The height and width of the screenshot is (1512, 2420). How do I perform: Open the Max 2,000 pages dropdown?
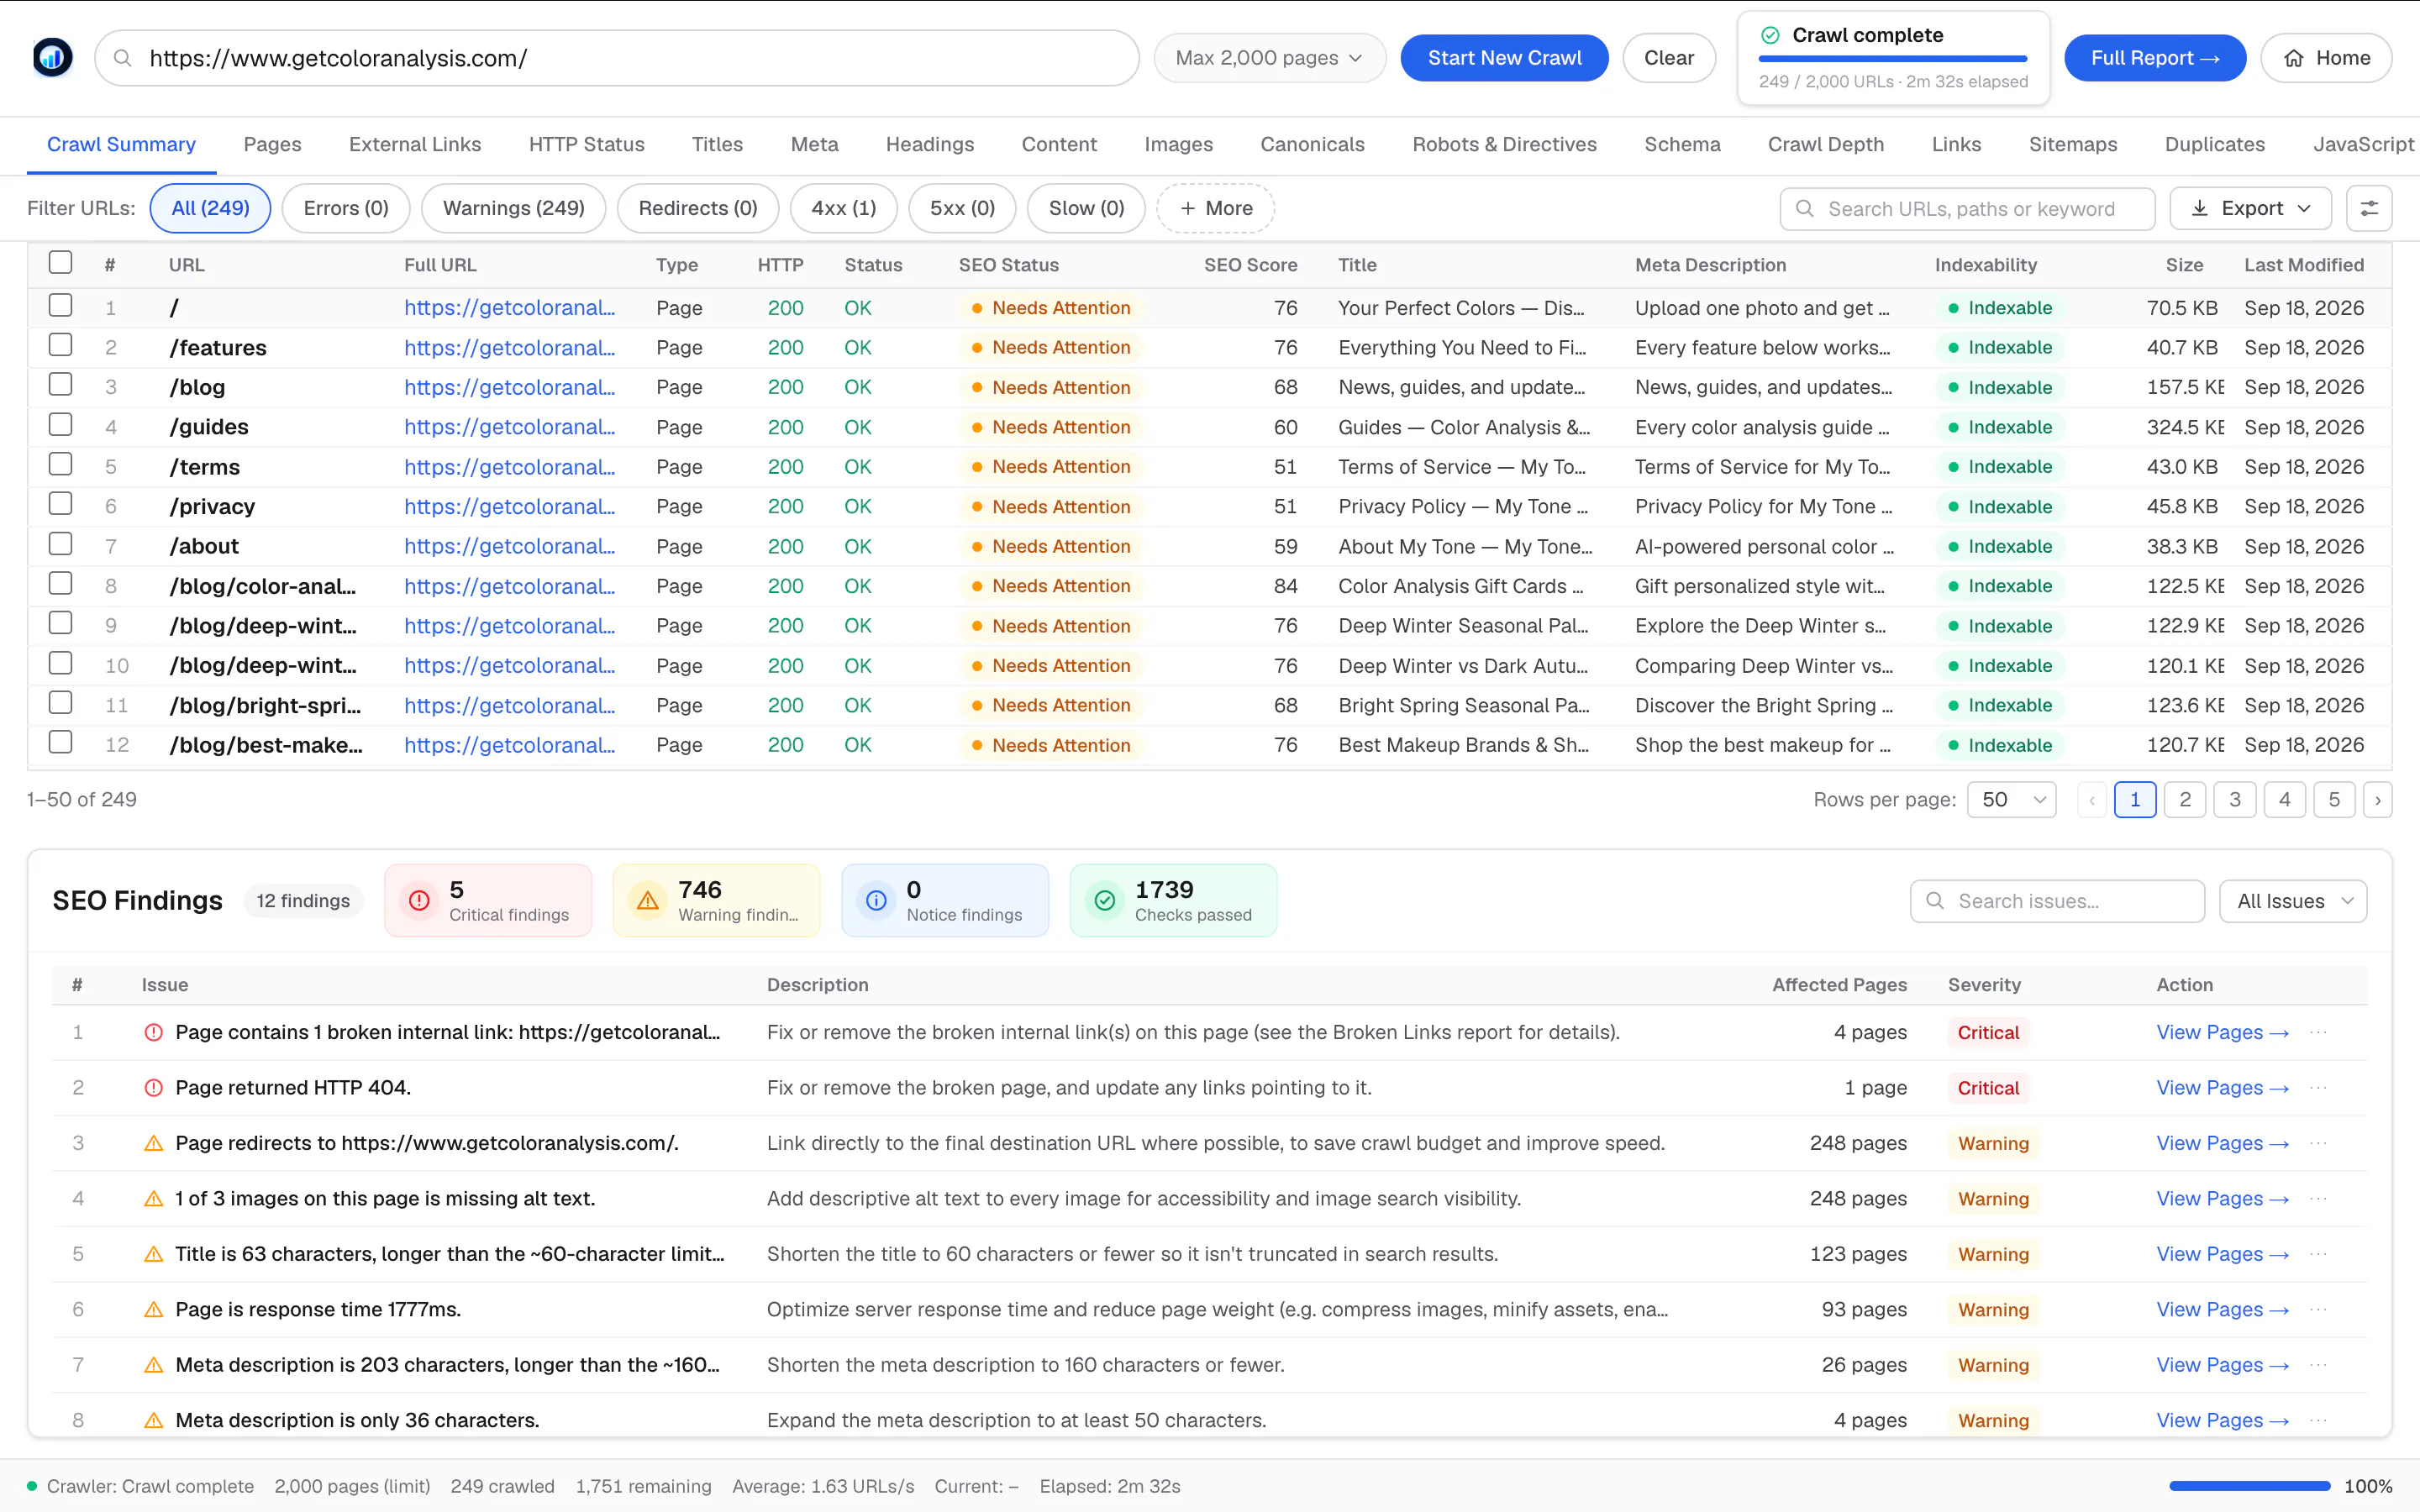point(1269,58)
